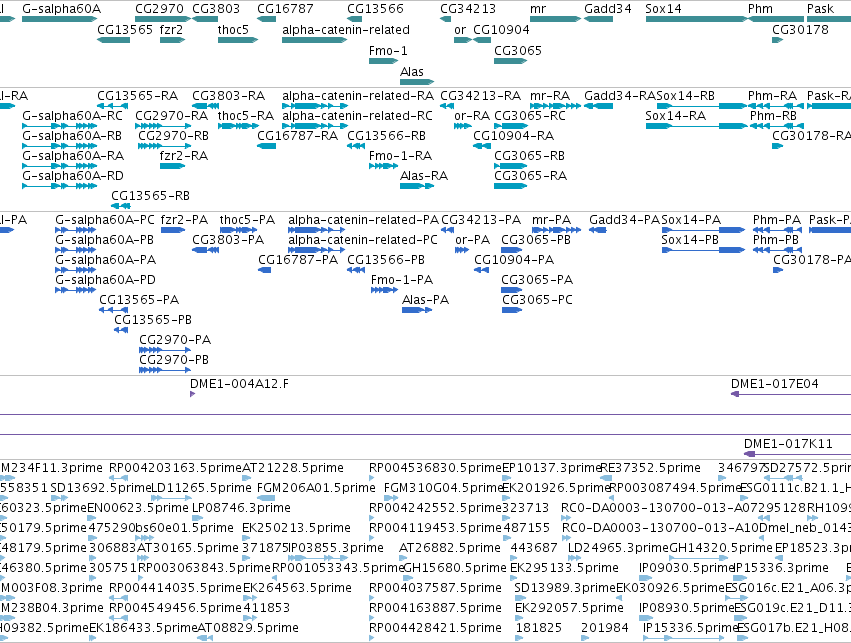Click the Sox14 gene label

coord(663,9)
